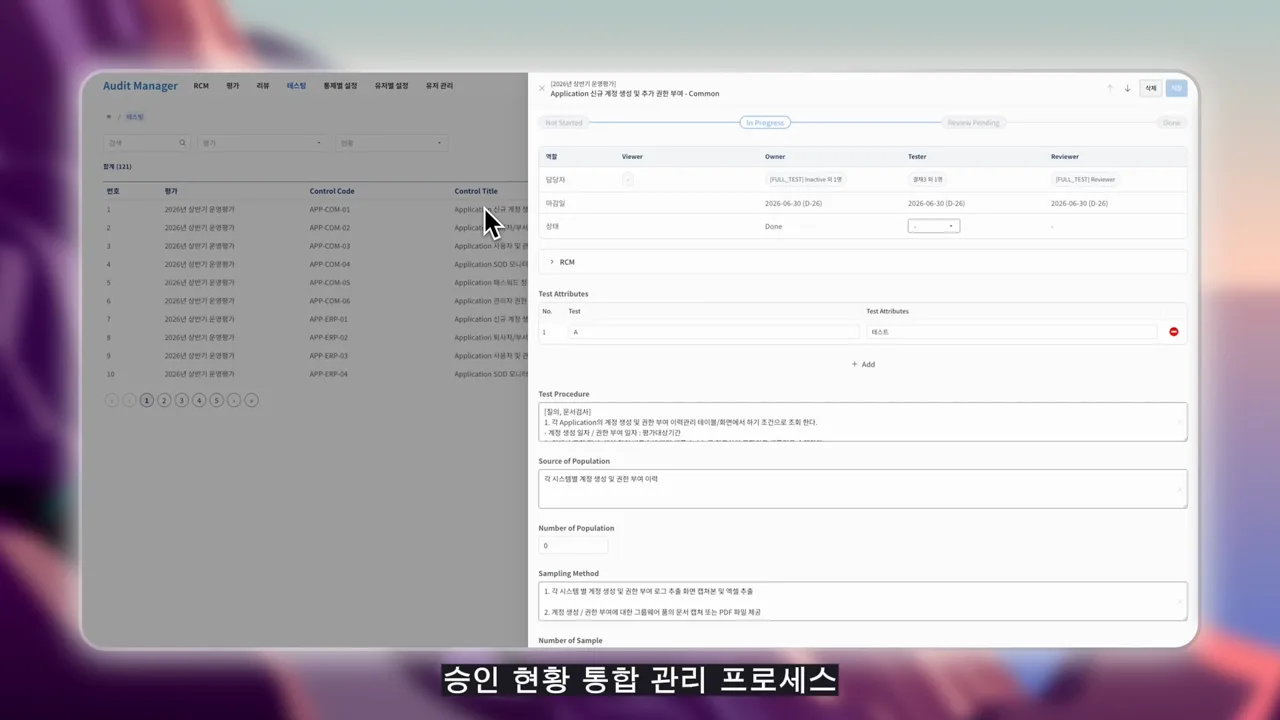Open the 유저 관리 menu
1280x720 pixels.
click(x=439, y=86)
